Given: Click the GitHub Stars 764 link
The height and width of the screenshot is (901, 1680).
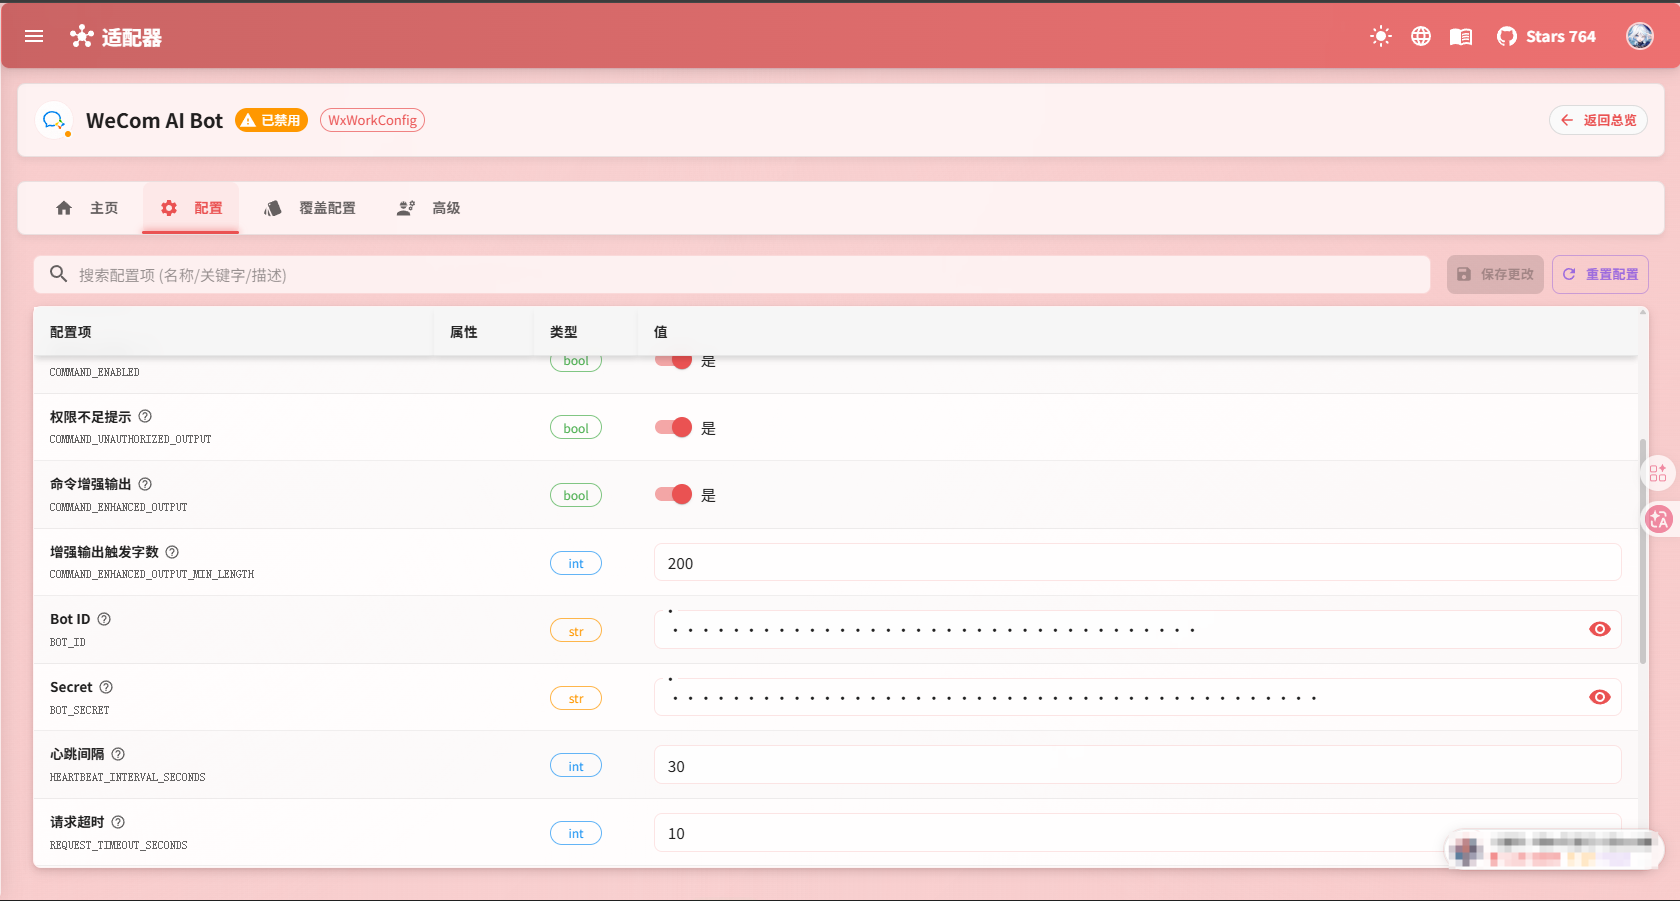Looking at the screenshot, I should pyautogui.click(x=1545, y=36).
